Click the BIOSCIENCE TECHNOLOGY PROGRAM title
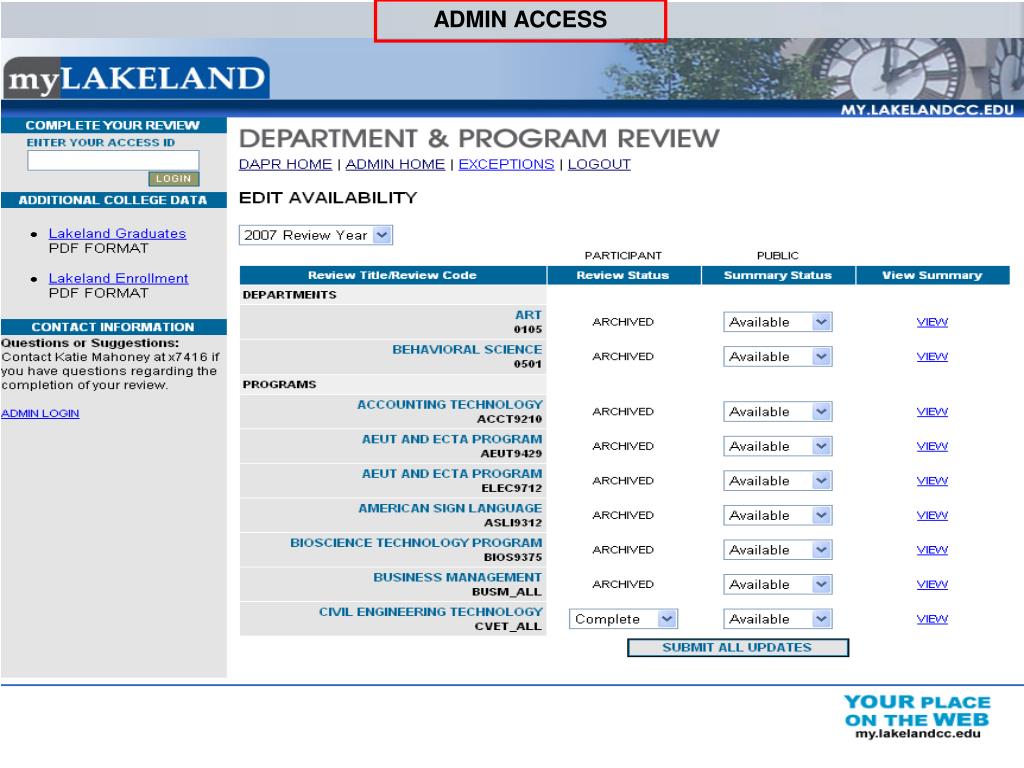This screenshot has width=1024, height=768. click(x=416, y=543)
